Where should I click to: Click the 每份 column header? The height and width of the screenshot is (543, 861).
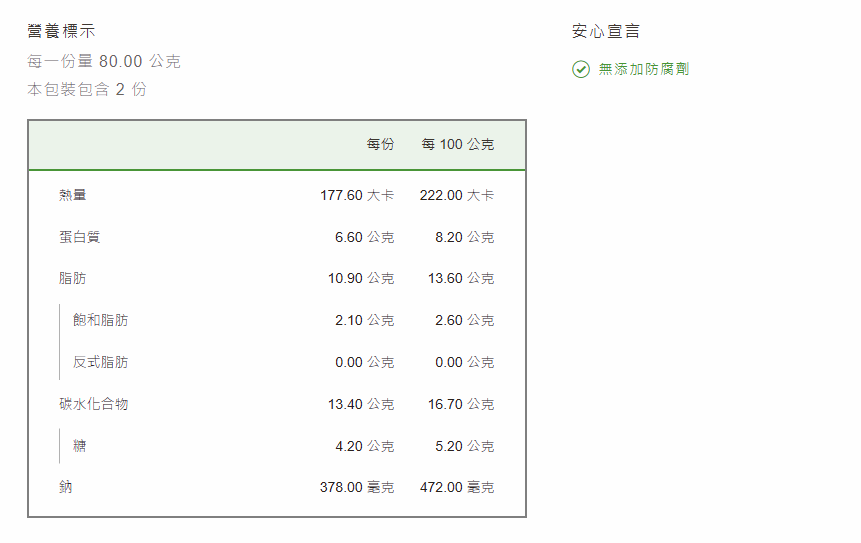(380, 144)
